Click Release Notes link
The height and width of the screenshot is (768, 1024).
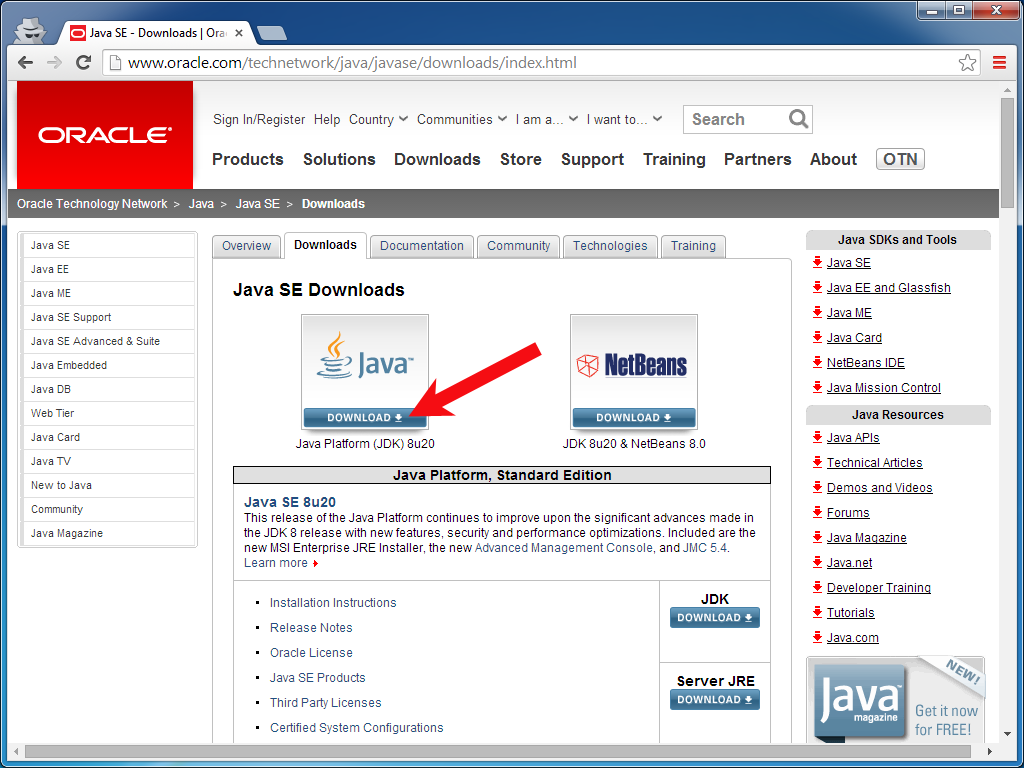coord(311,628)
